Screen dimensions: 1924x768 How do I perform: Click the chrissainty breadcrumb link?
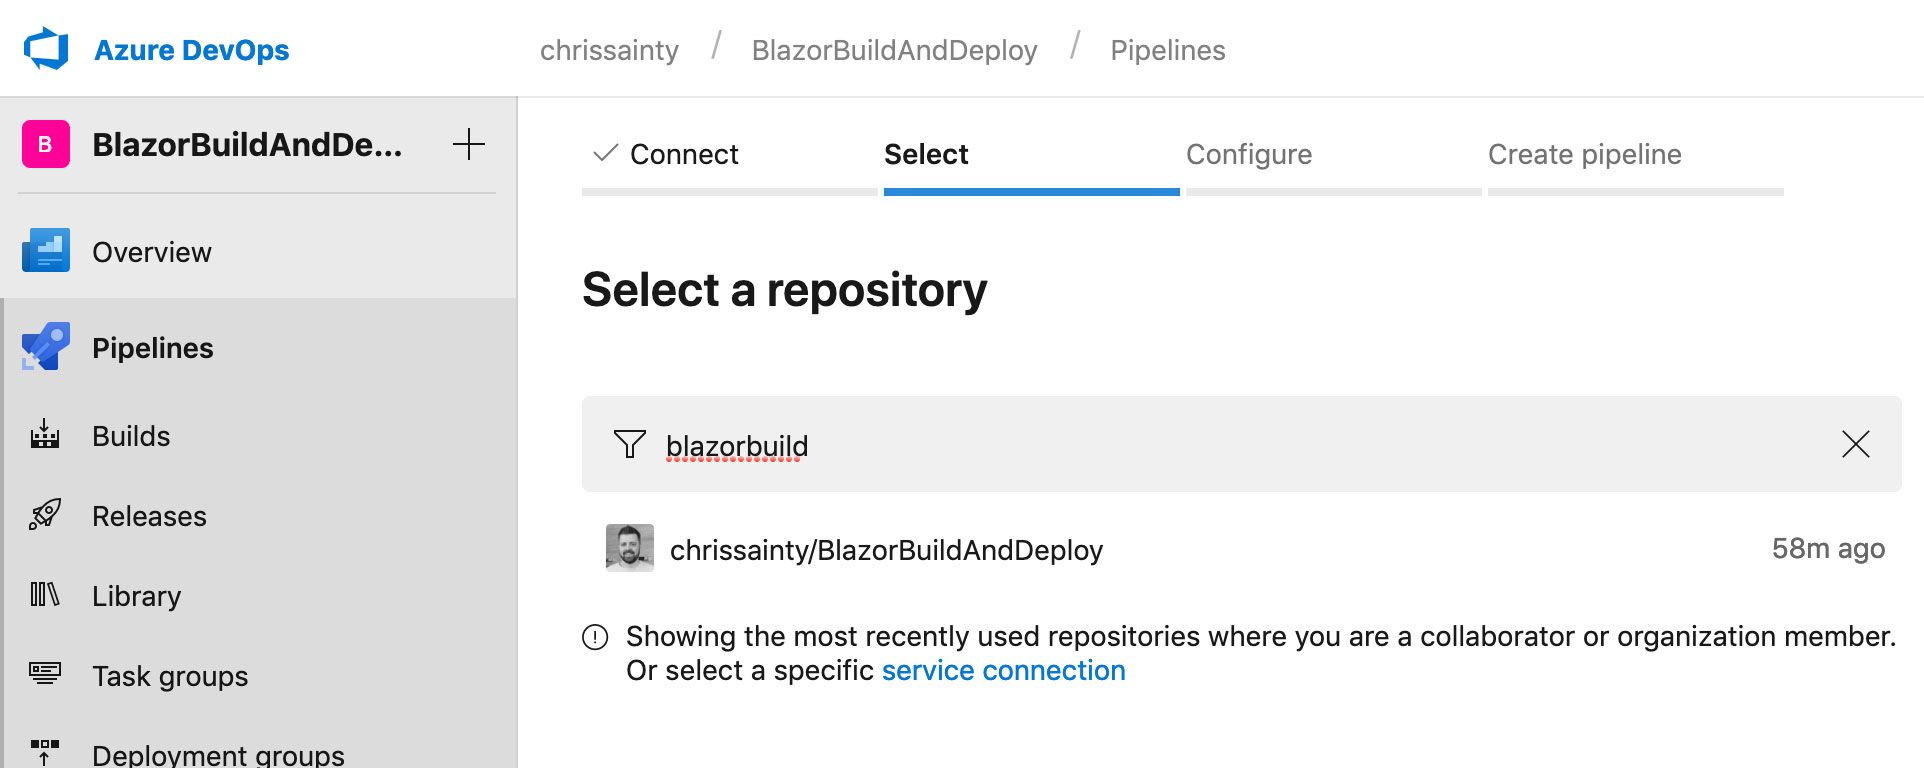609,50
